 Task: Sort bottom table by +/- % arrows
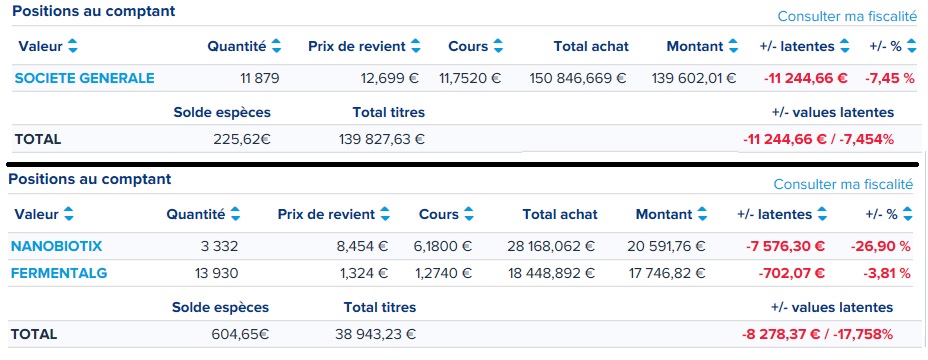click(908, 214)
